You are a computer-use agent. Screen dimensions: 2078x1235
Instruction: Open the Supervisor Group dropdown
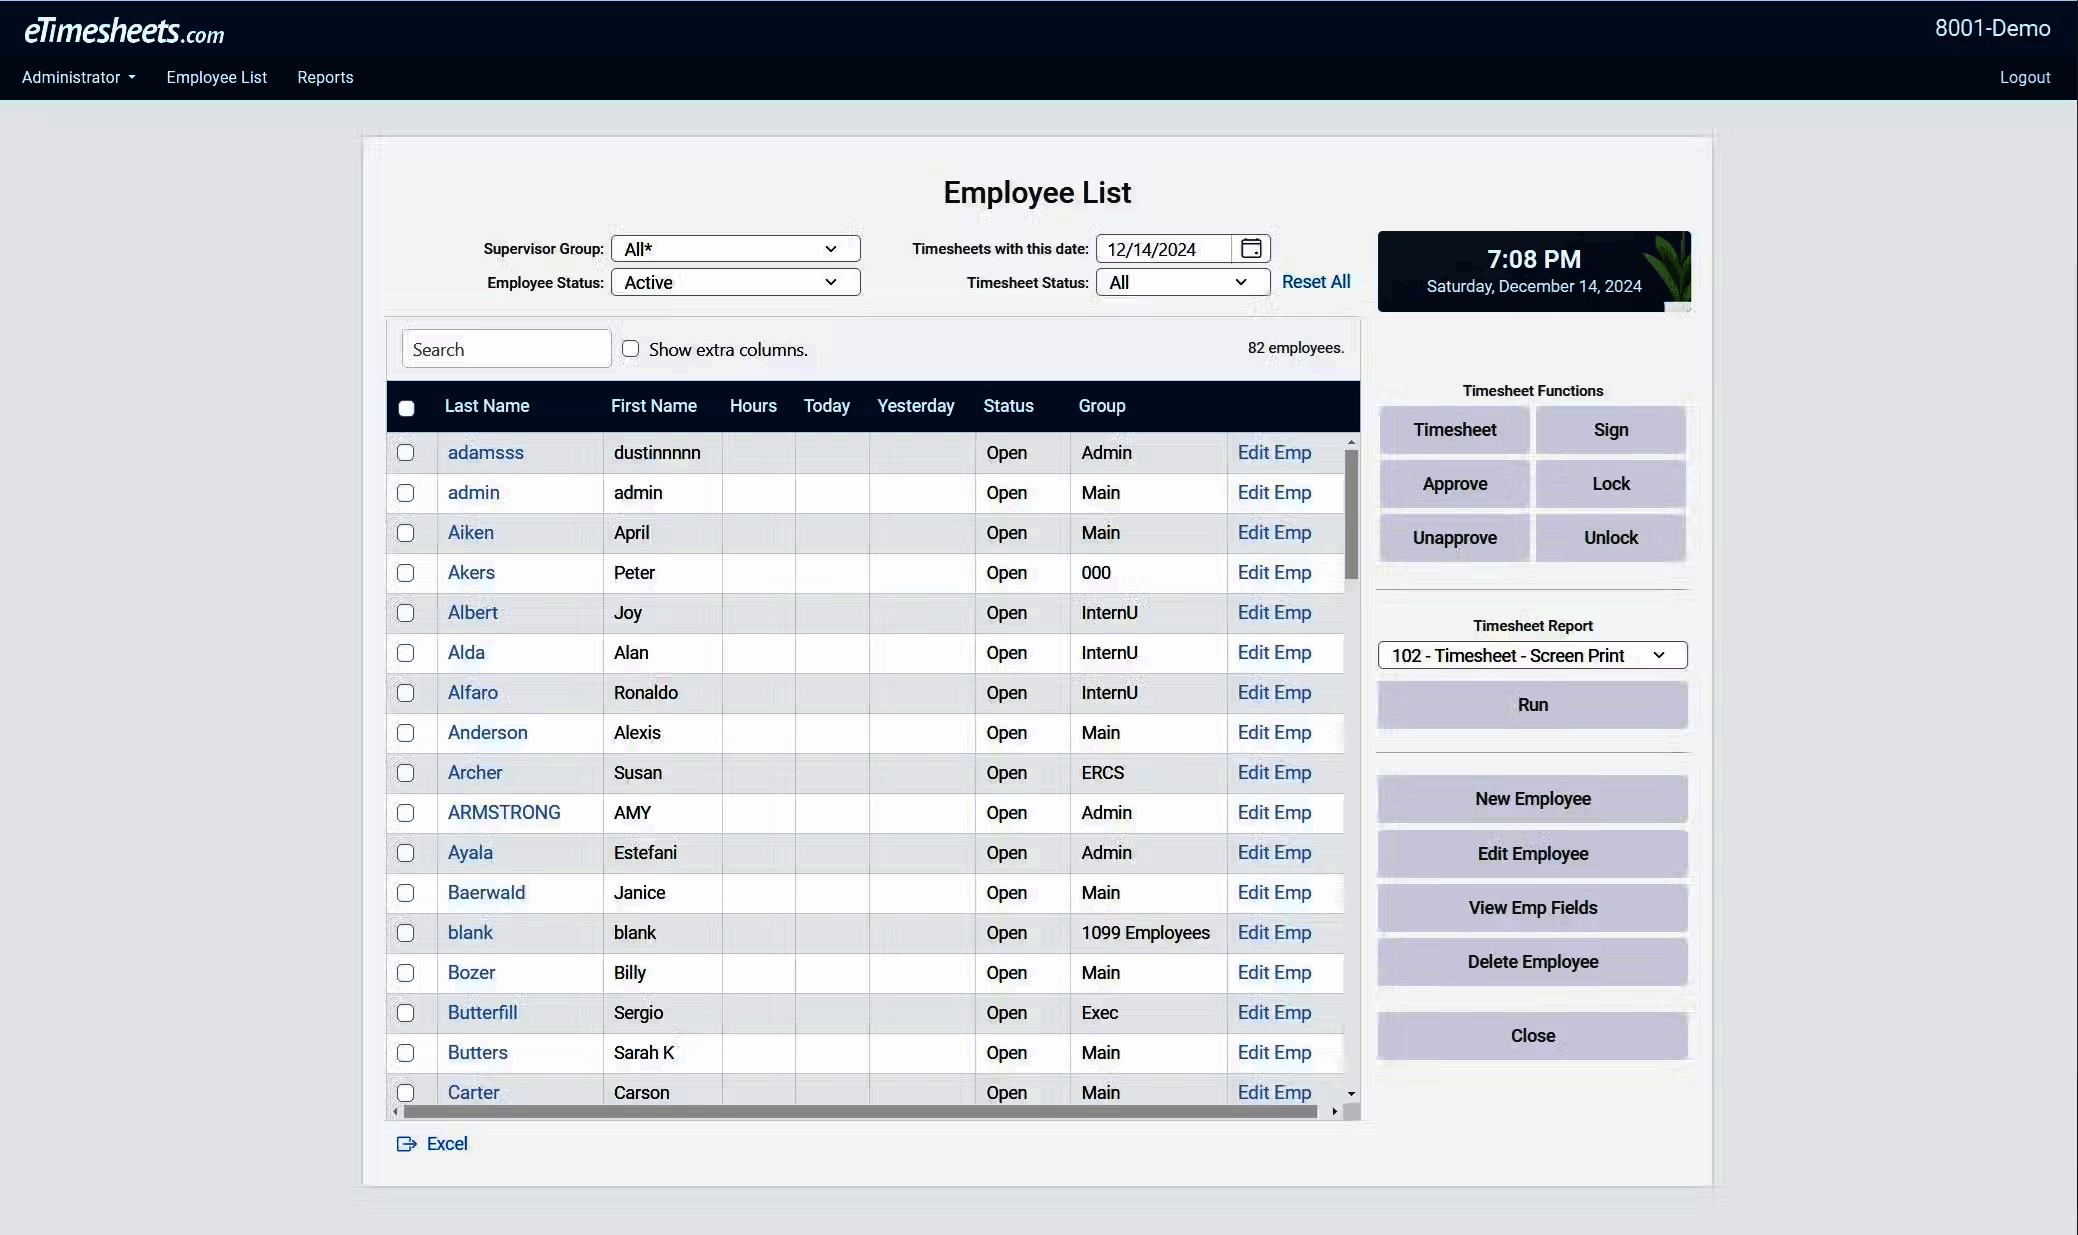(735, 248)
